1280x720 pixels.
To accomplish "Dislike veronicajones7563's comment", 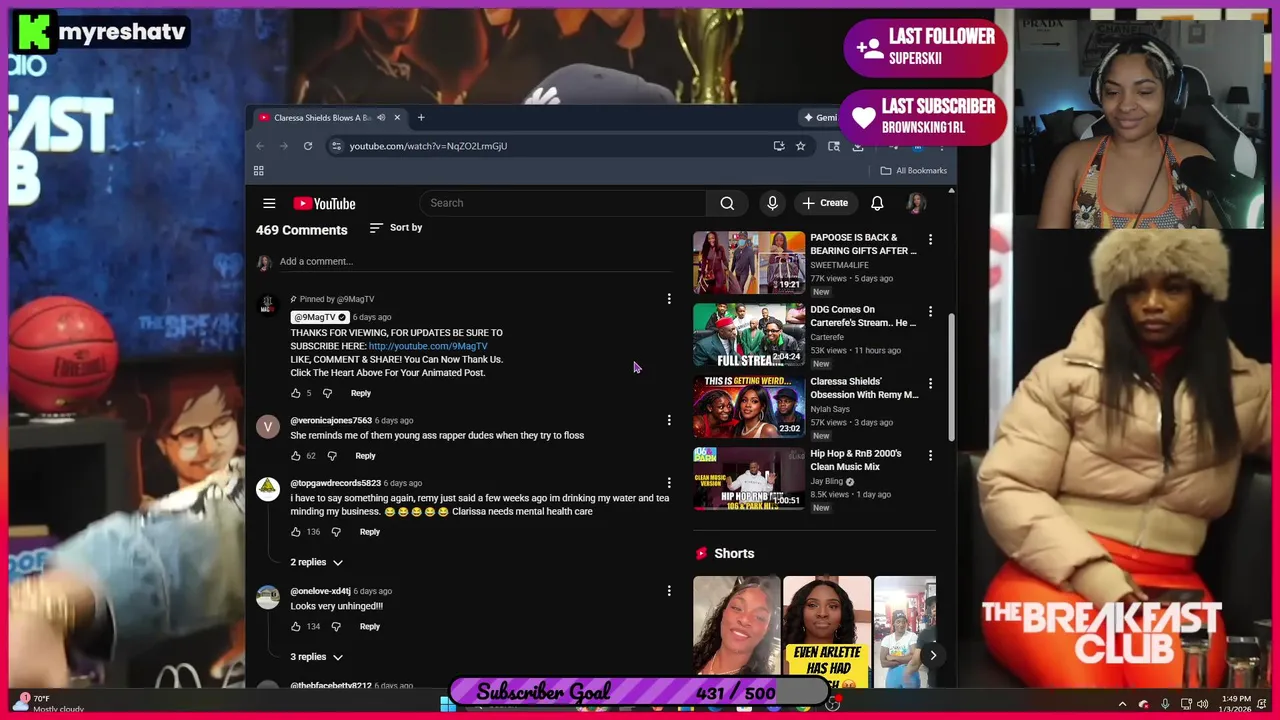I will coord(333,456).
